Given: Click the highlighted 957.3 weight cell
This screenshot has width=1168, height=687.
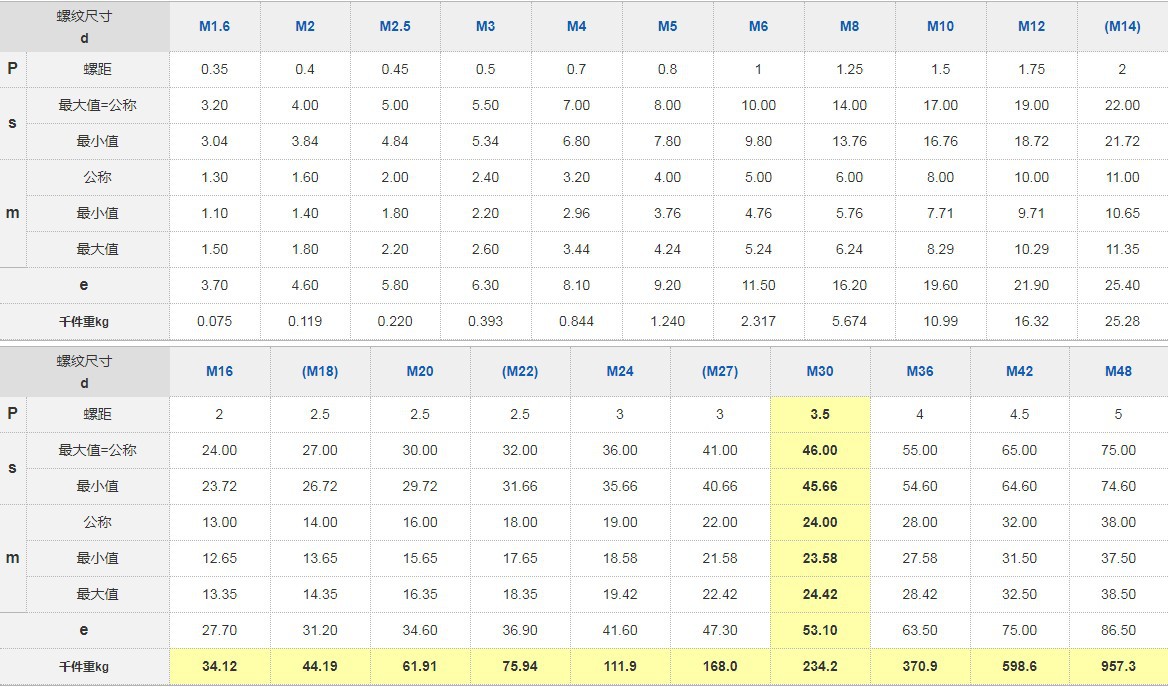Looking at the screenshot, I should (x=1118, y=666).
